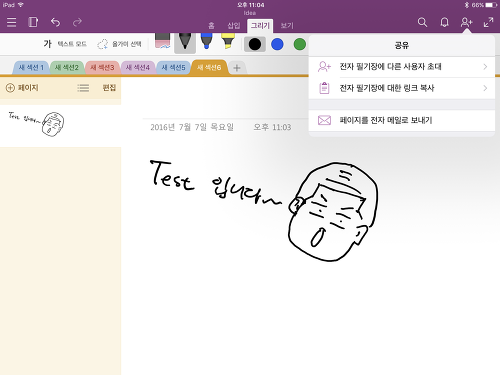Viewport: 500px width, 375px height.
Task: Open the page thumbnail with face sketch
Action: 60,126
